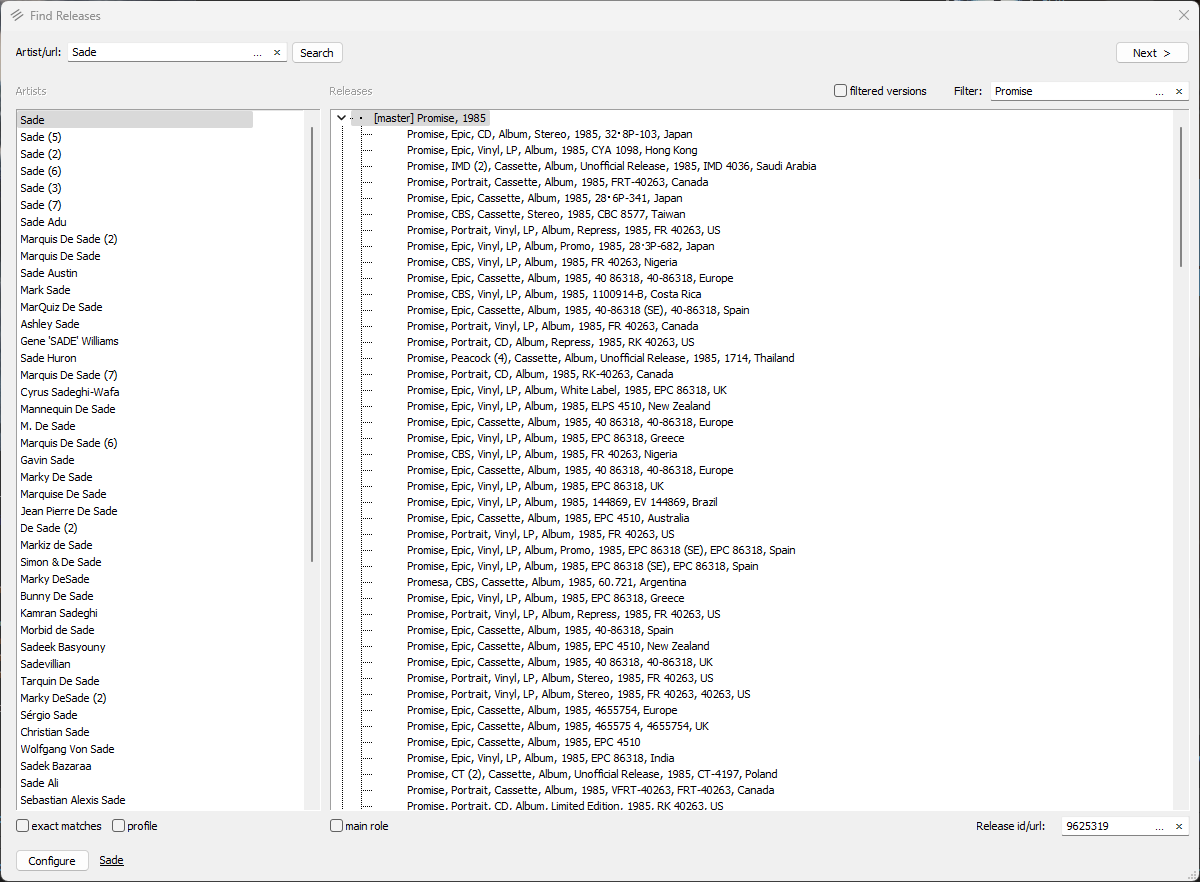Select artist Wolfgang Von Sade
Screen dimensions: 1200x882
click(67, 749)
